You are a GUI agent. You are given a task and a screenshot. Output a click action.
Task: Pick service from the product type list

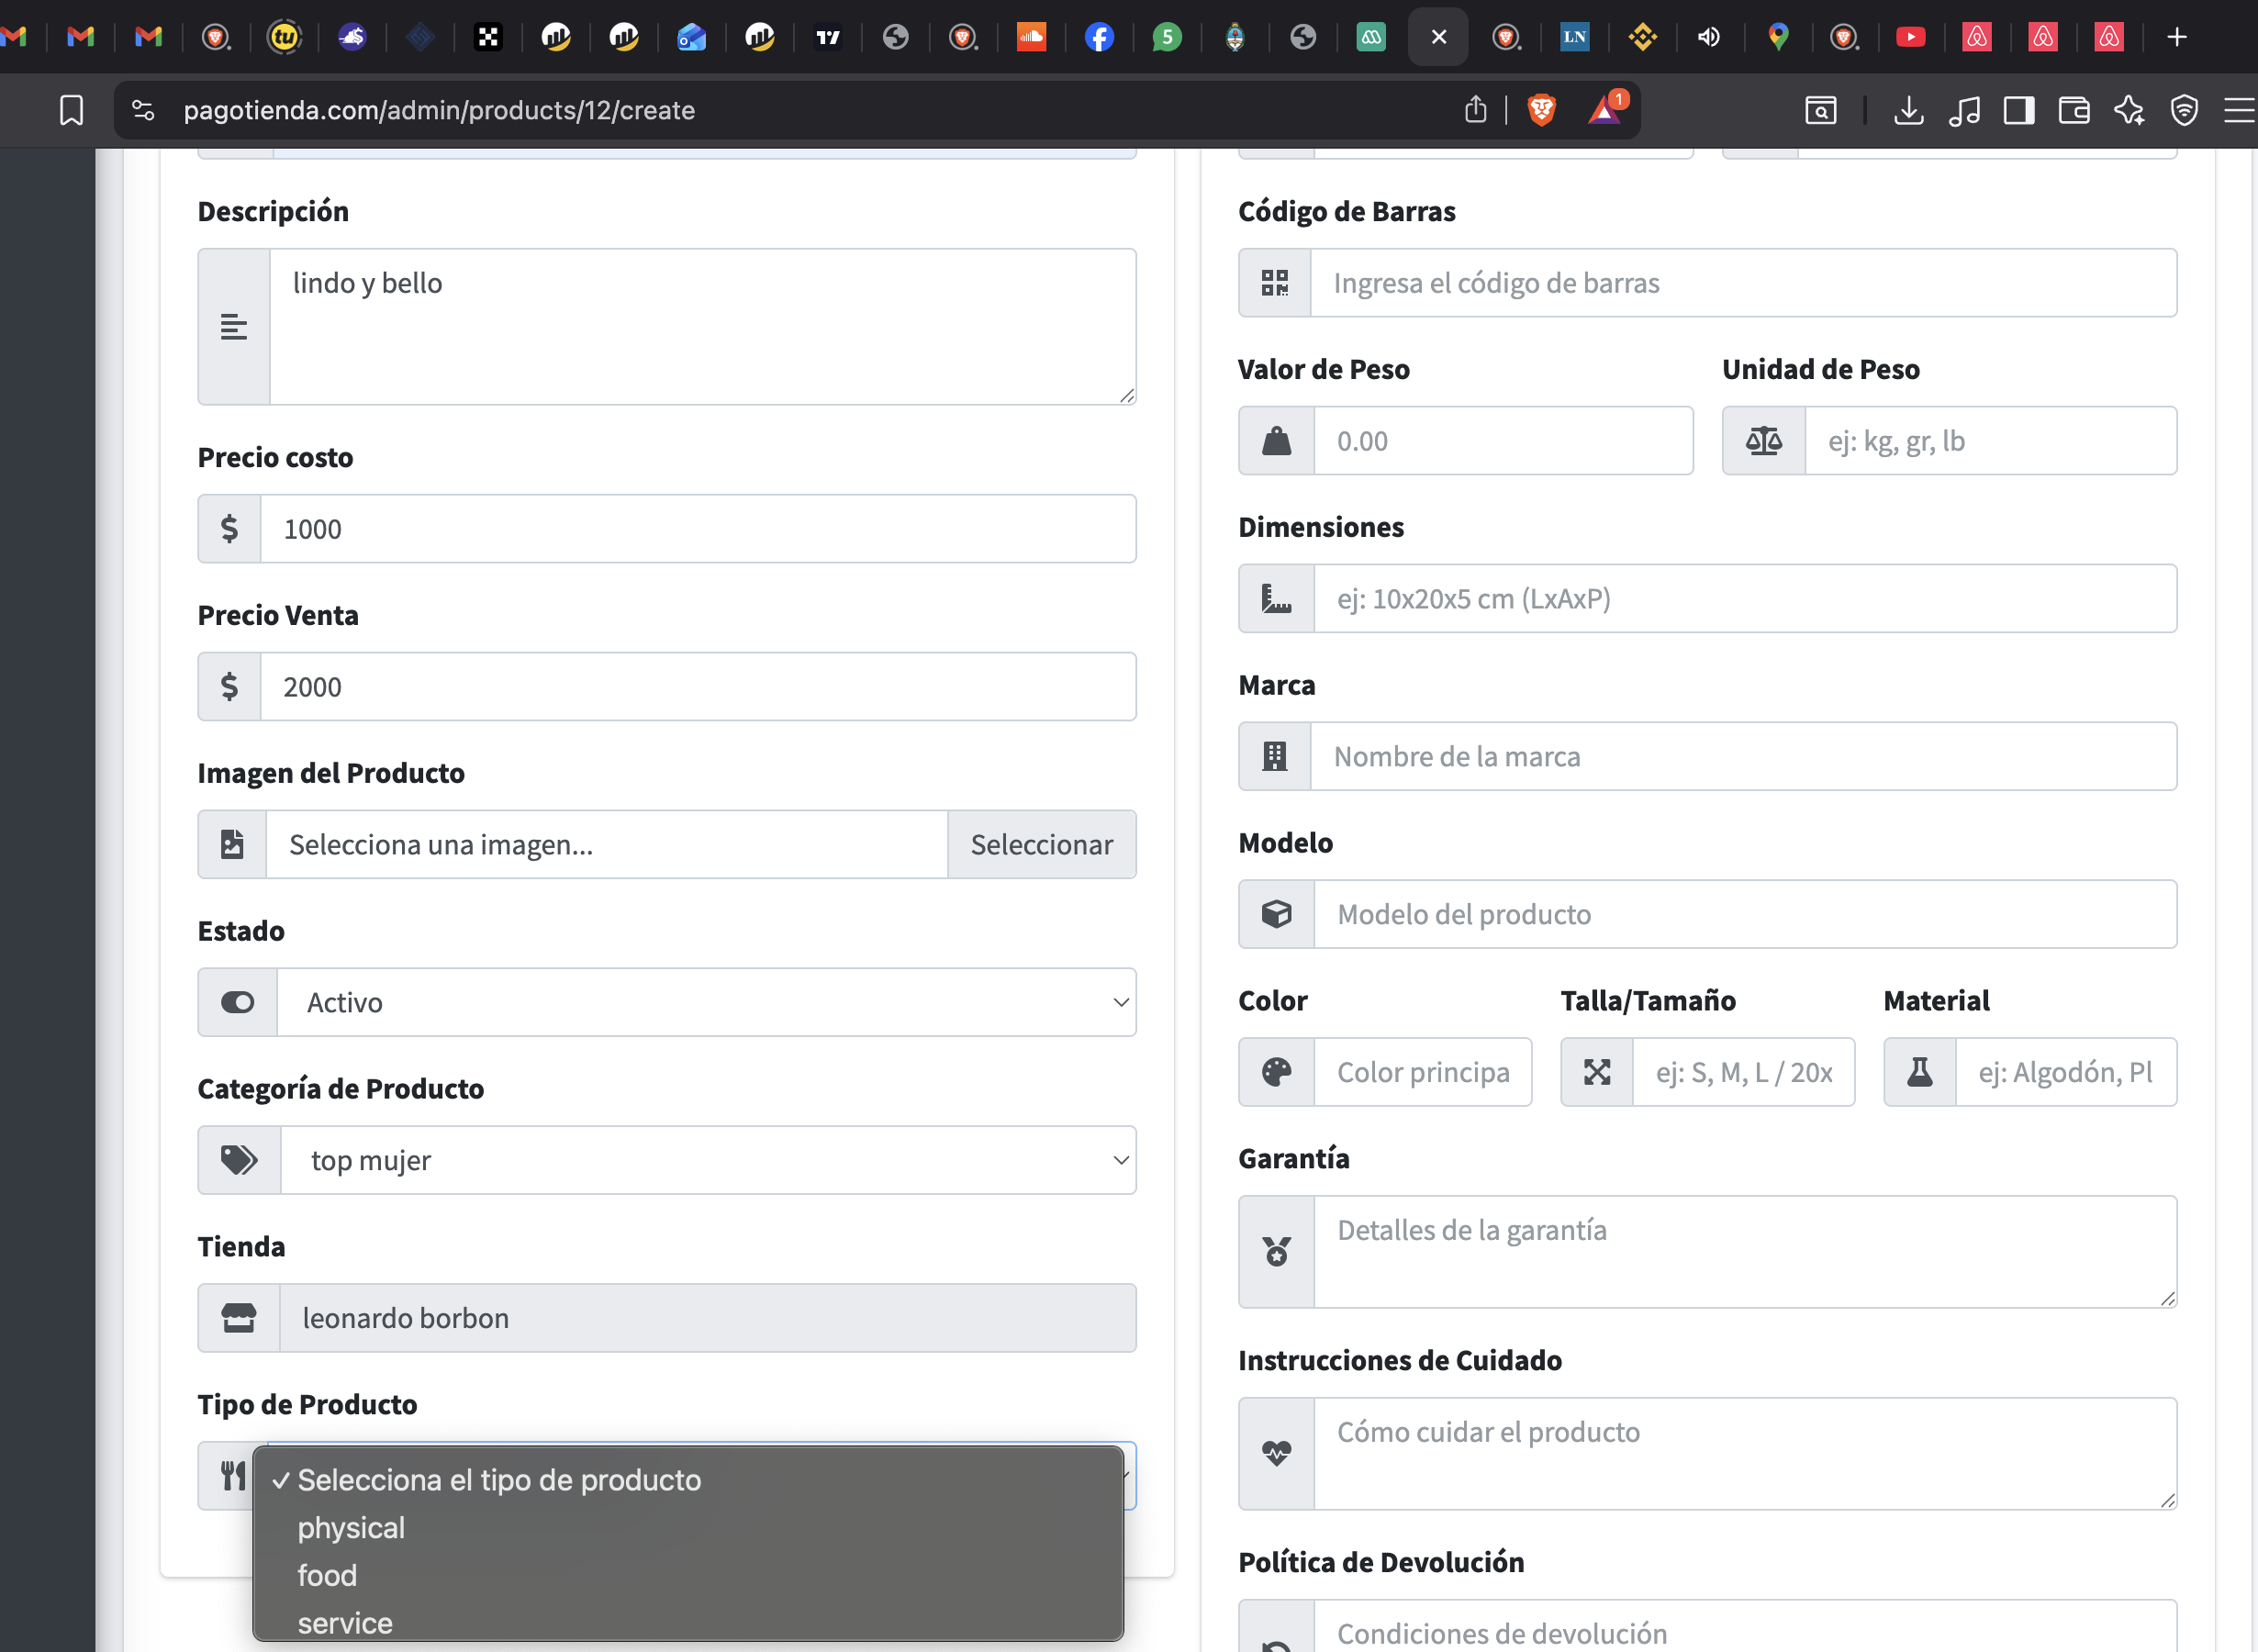[x=345, y=1622]
